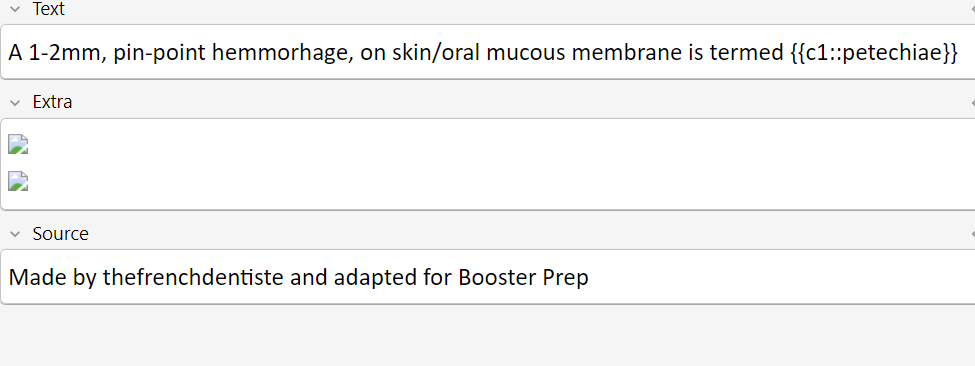The width and height of the screenshot is (975, 366).
Task: Click the Source field label
Action: (x=60, y=234)
